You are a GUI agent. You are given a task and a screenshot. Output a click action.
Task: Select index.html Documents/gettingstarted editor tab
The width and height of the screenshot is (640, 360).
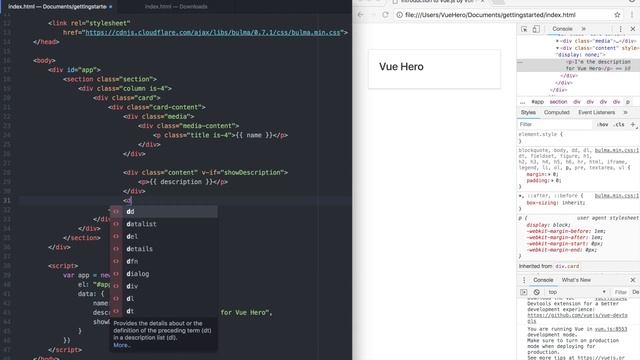click(x=58, y=7)
